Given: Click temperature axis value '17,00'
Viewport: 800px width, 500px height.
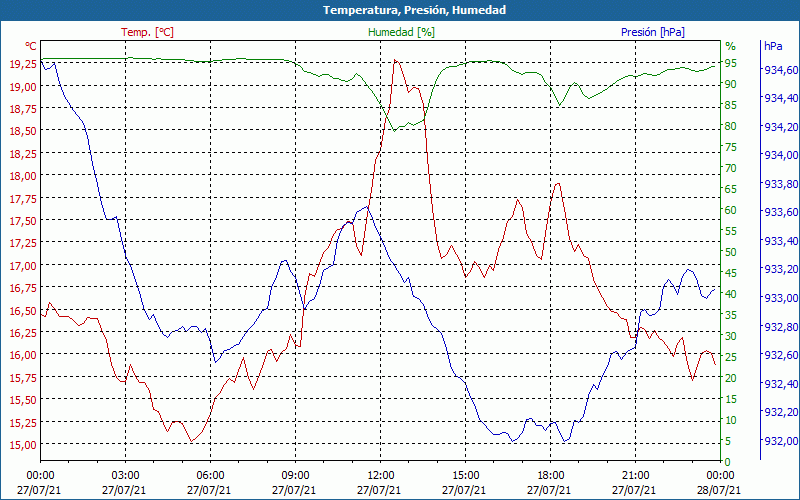Looking at the screenshot, I should click(x=23, y=265).
